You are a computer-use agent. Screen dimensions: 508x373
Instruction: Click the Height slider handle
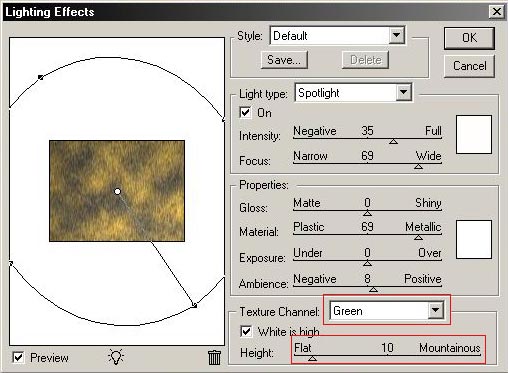point(312,359)
